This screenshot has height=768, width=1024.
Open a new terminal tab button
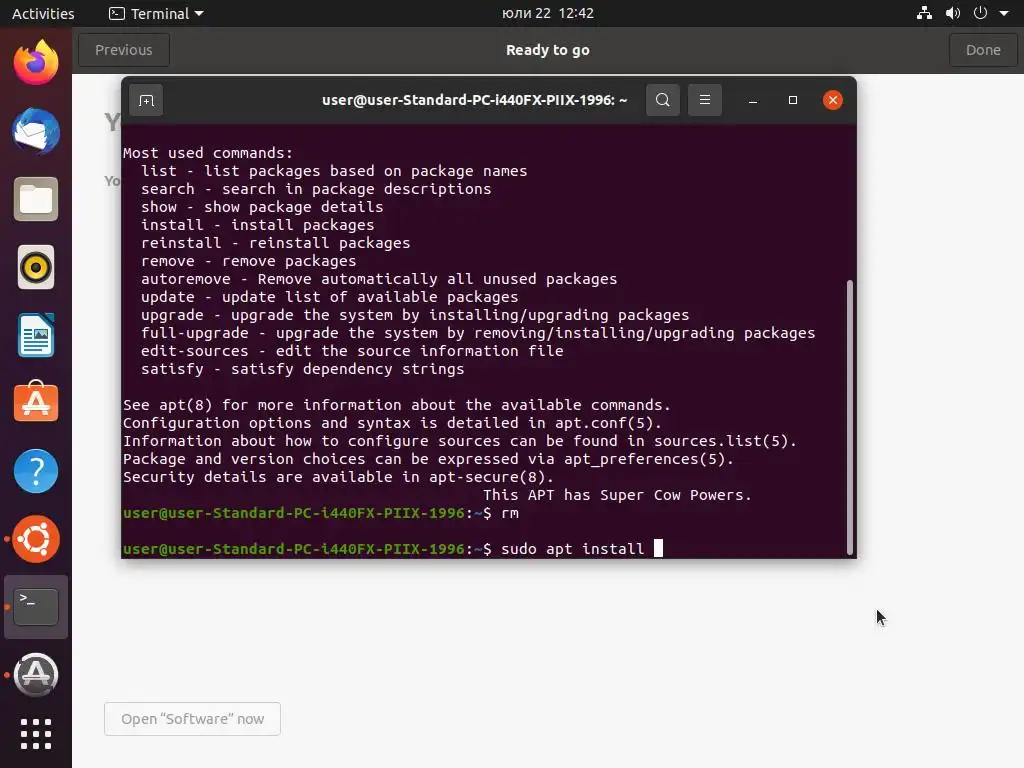(146, 101)
